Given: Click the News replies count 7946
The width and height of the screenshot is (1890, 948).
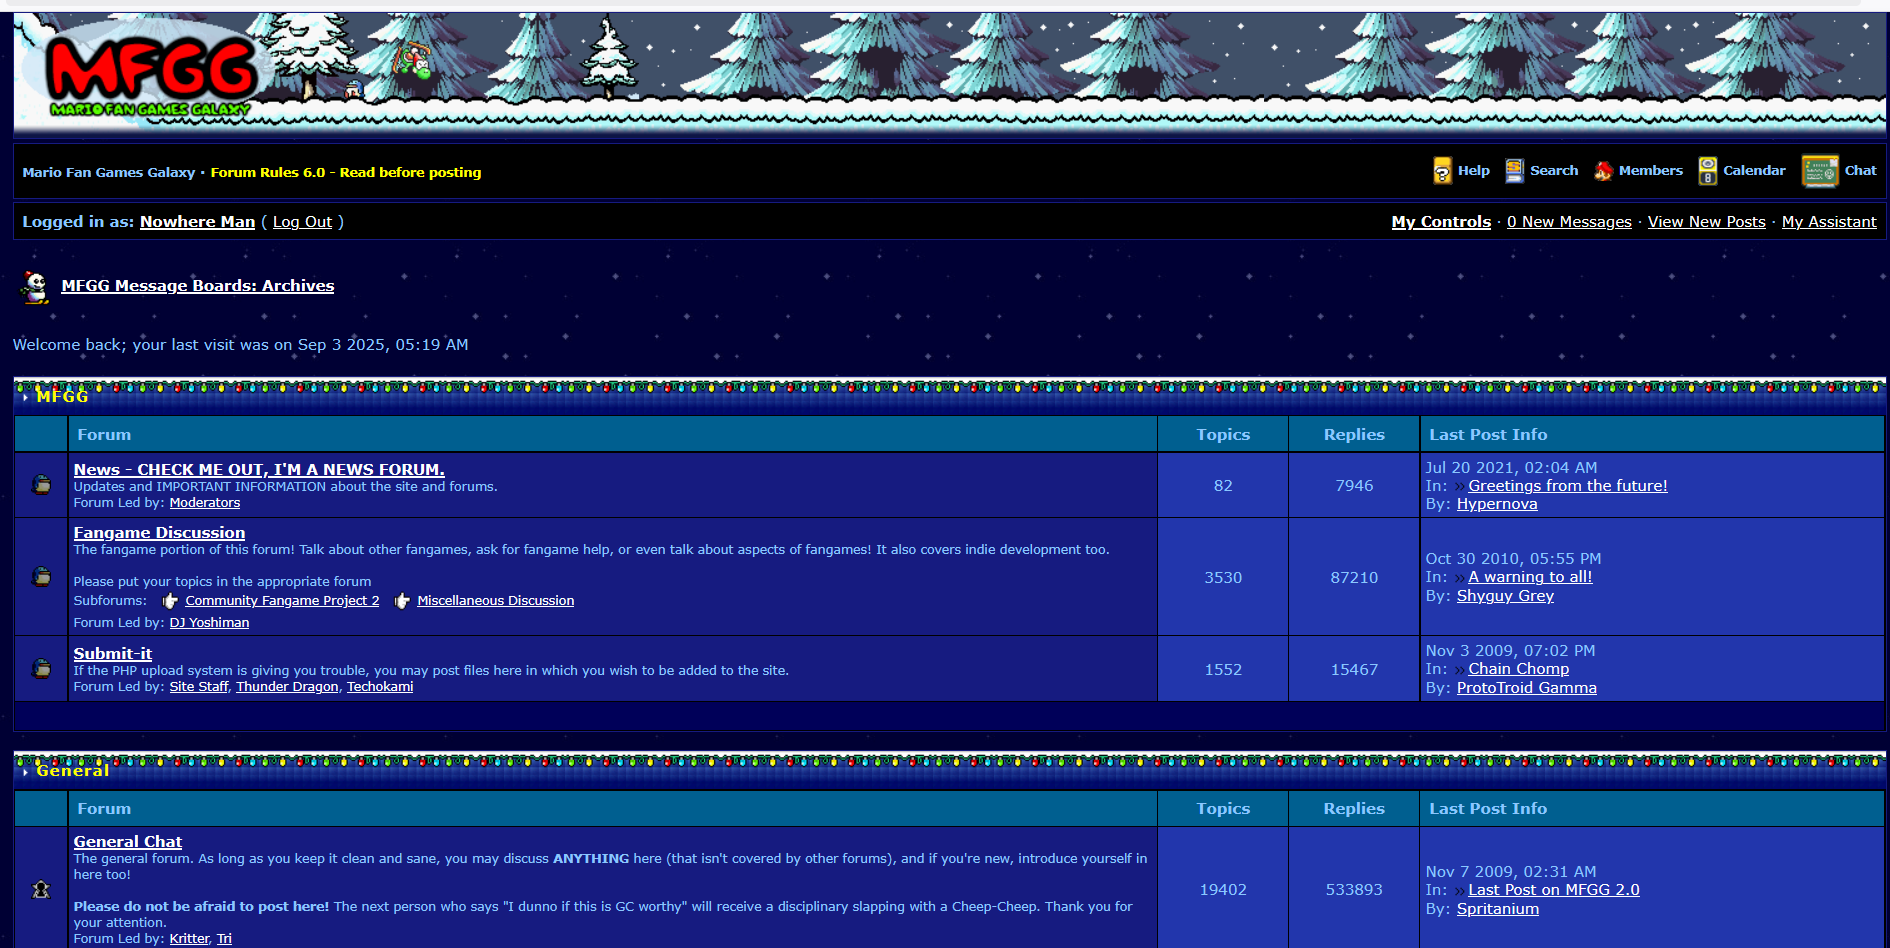Looking at the screenshot, I should [1354, 486].
